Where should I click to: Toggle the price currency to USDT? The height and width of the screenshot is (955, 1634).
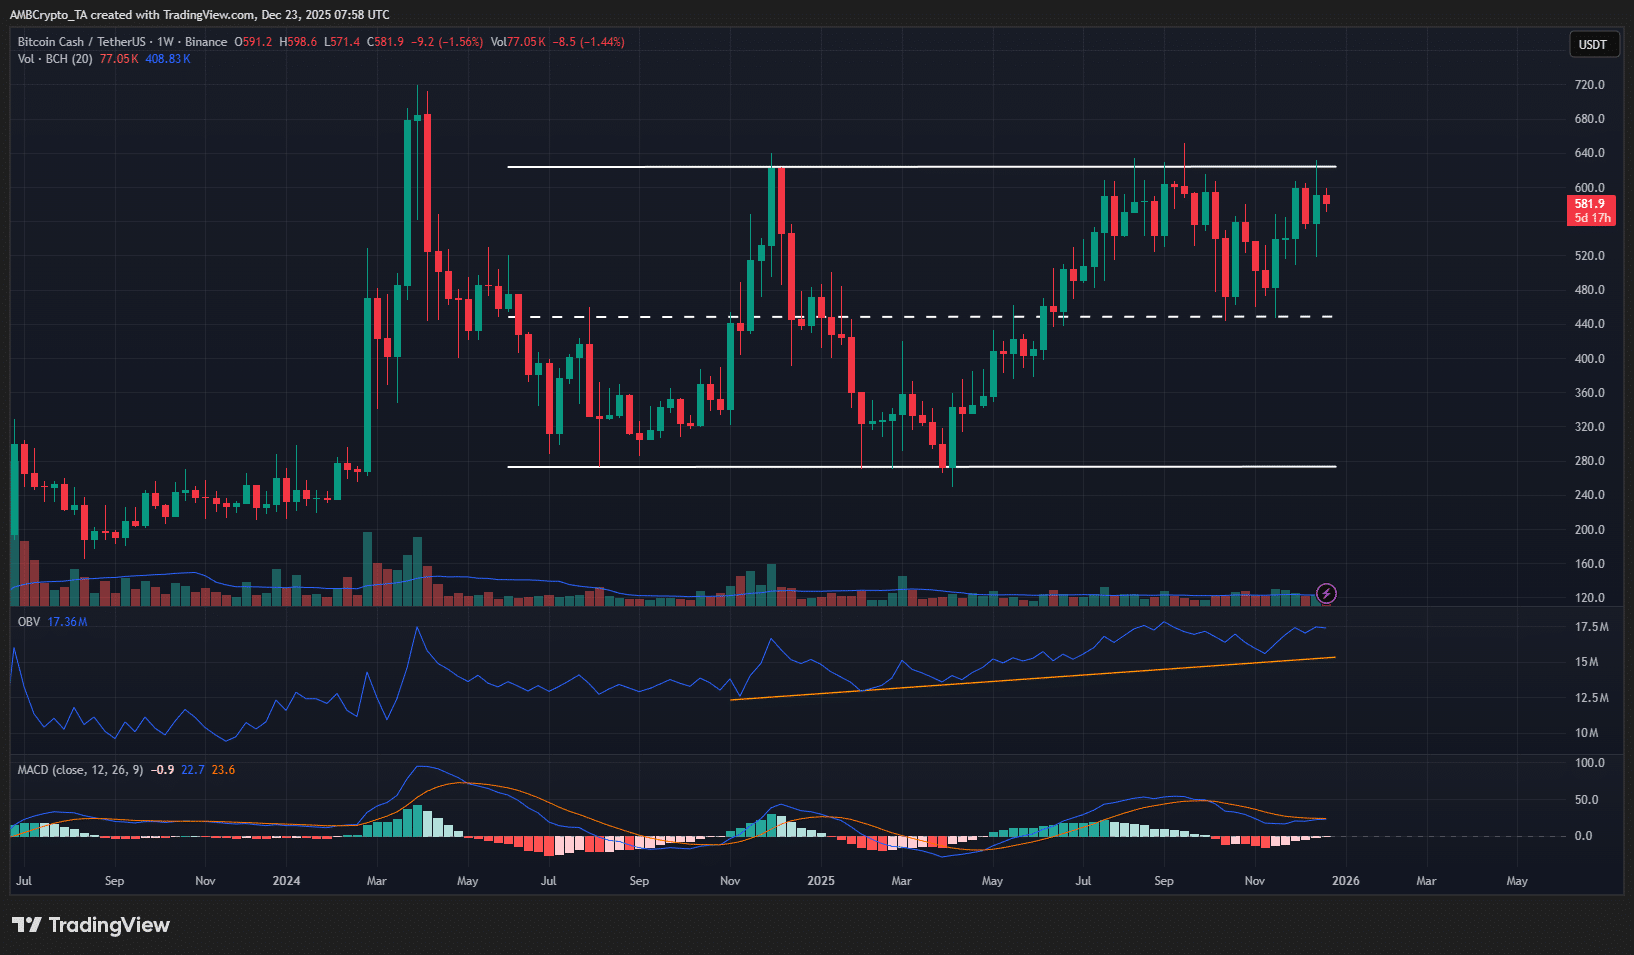click(1594, 44)
